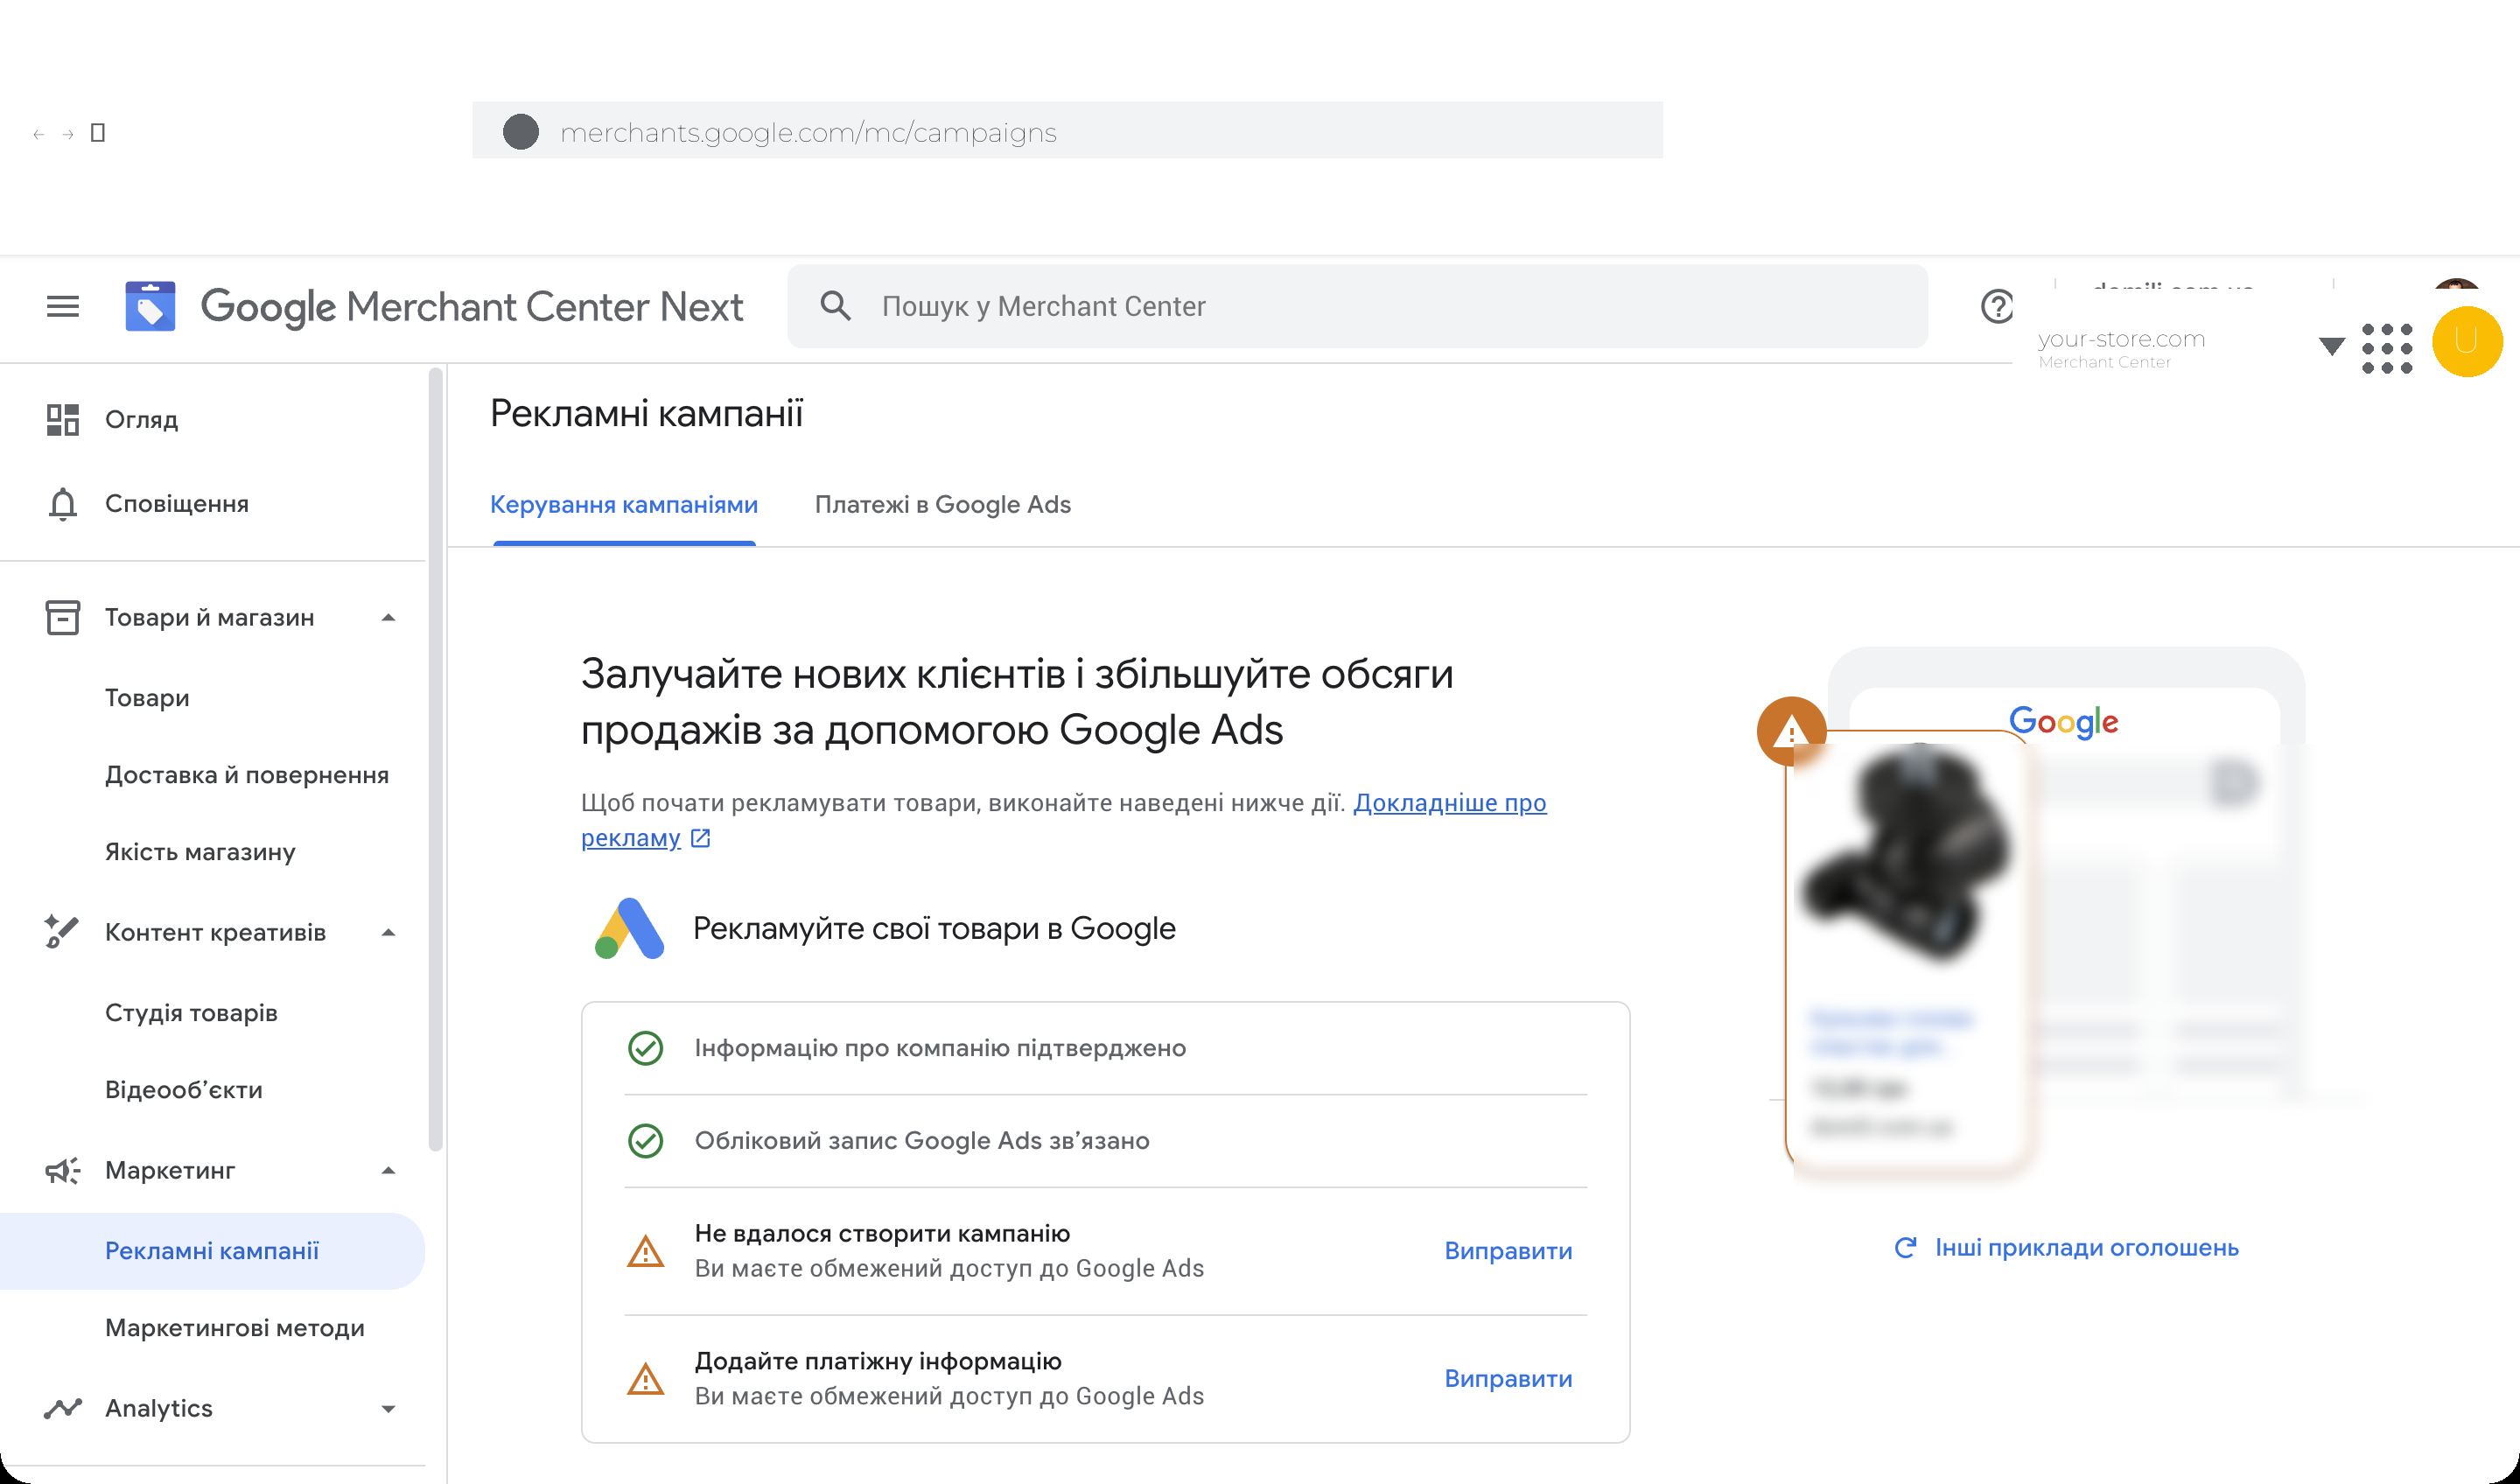The image size is (2520, 1484).
Task: Open the your-store.com account dropdown
Action: click(2331, 346)
